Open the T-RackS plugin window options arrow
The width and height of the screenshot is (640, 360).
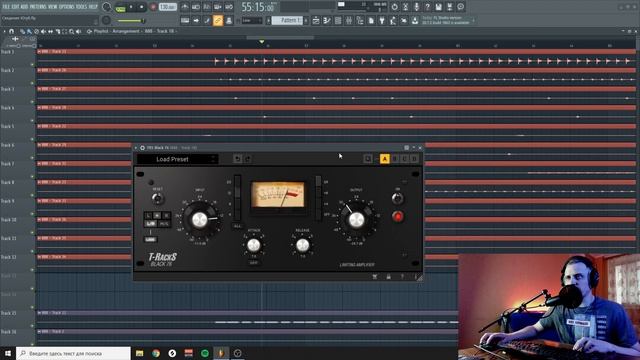point(136,148)
